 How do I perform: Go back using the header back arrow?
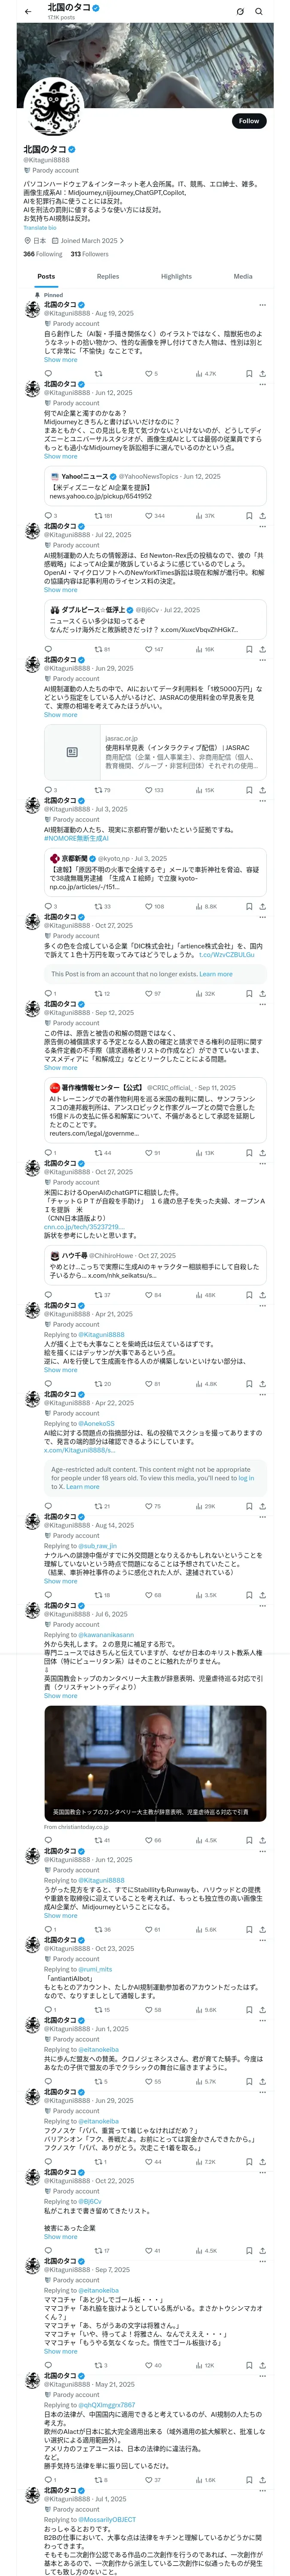click(x=26, y=11)
